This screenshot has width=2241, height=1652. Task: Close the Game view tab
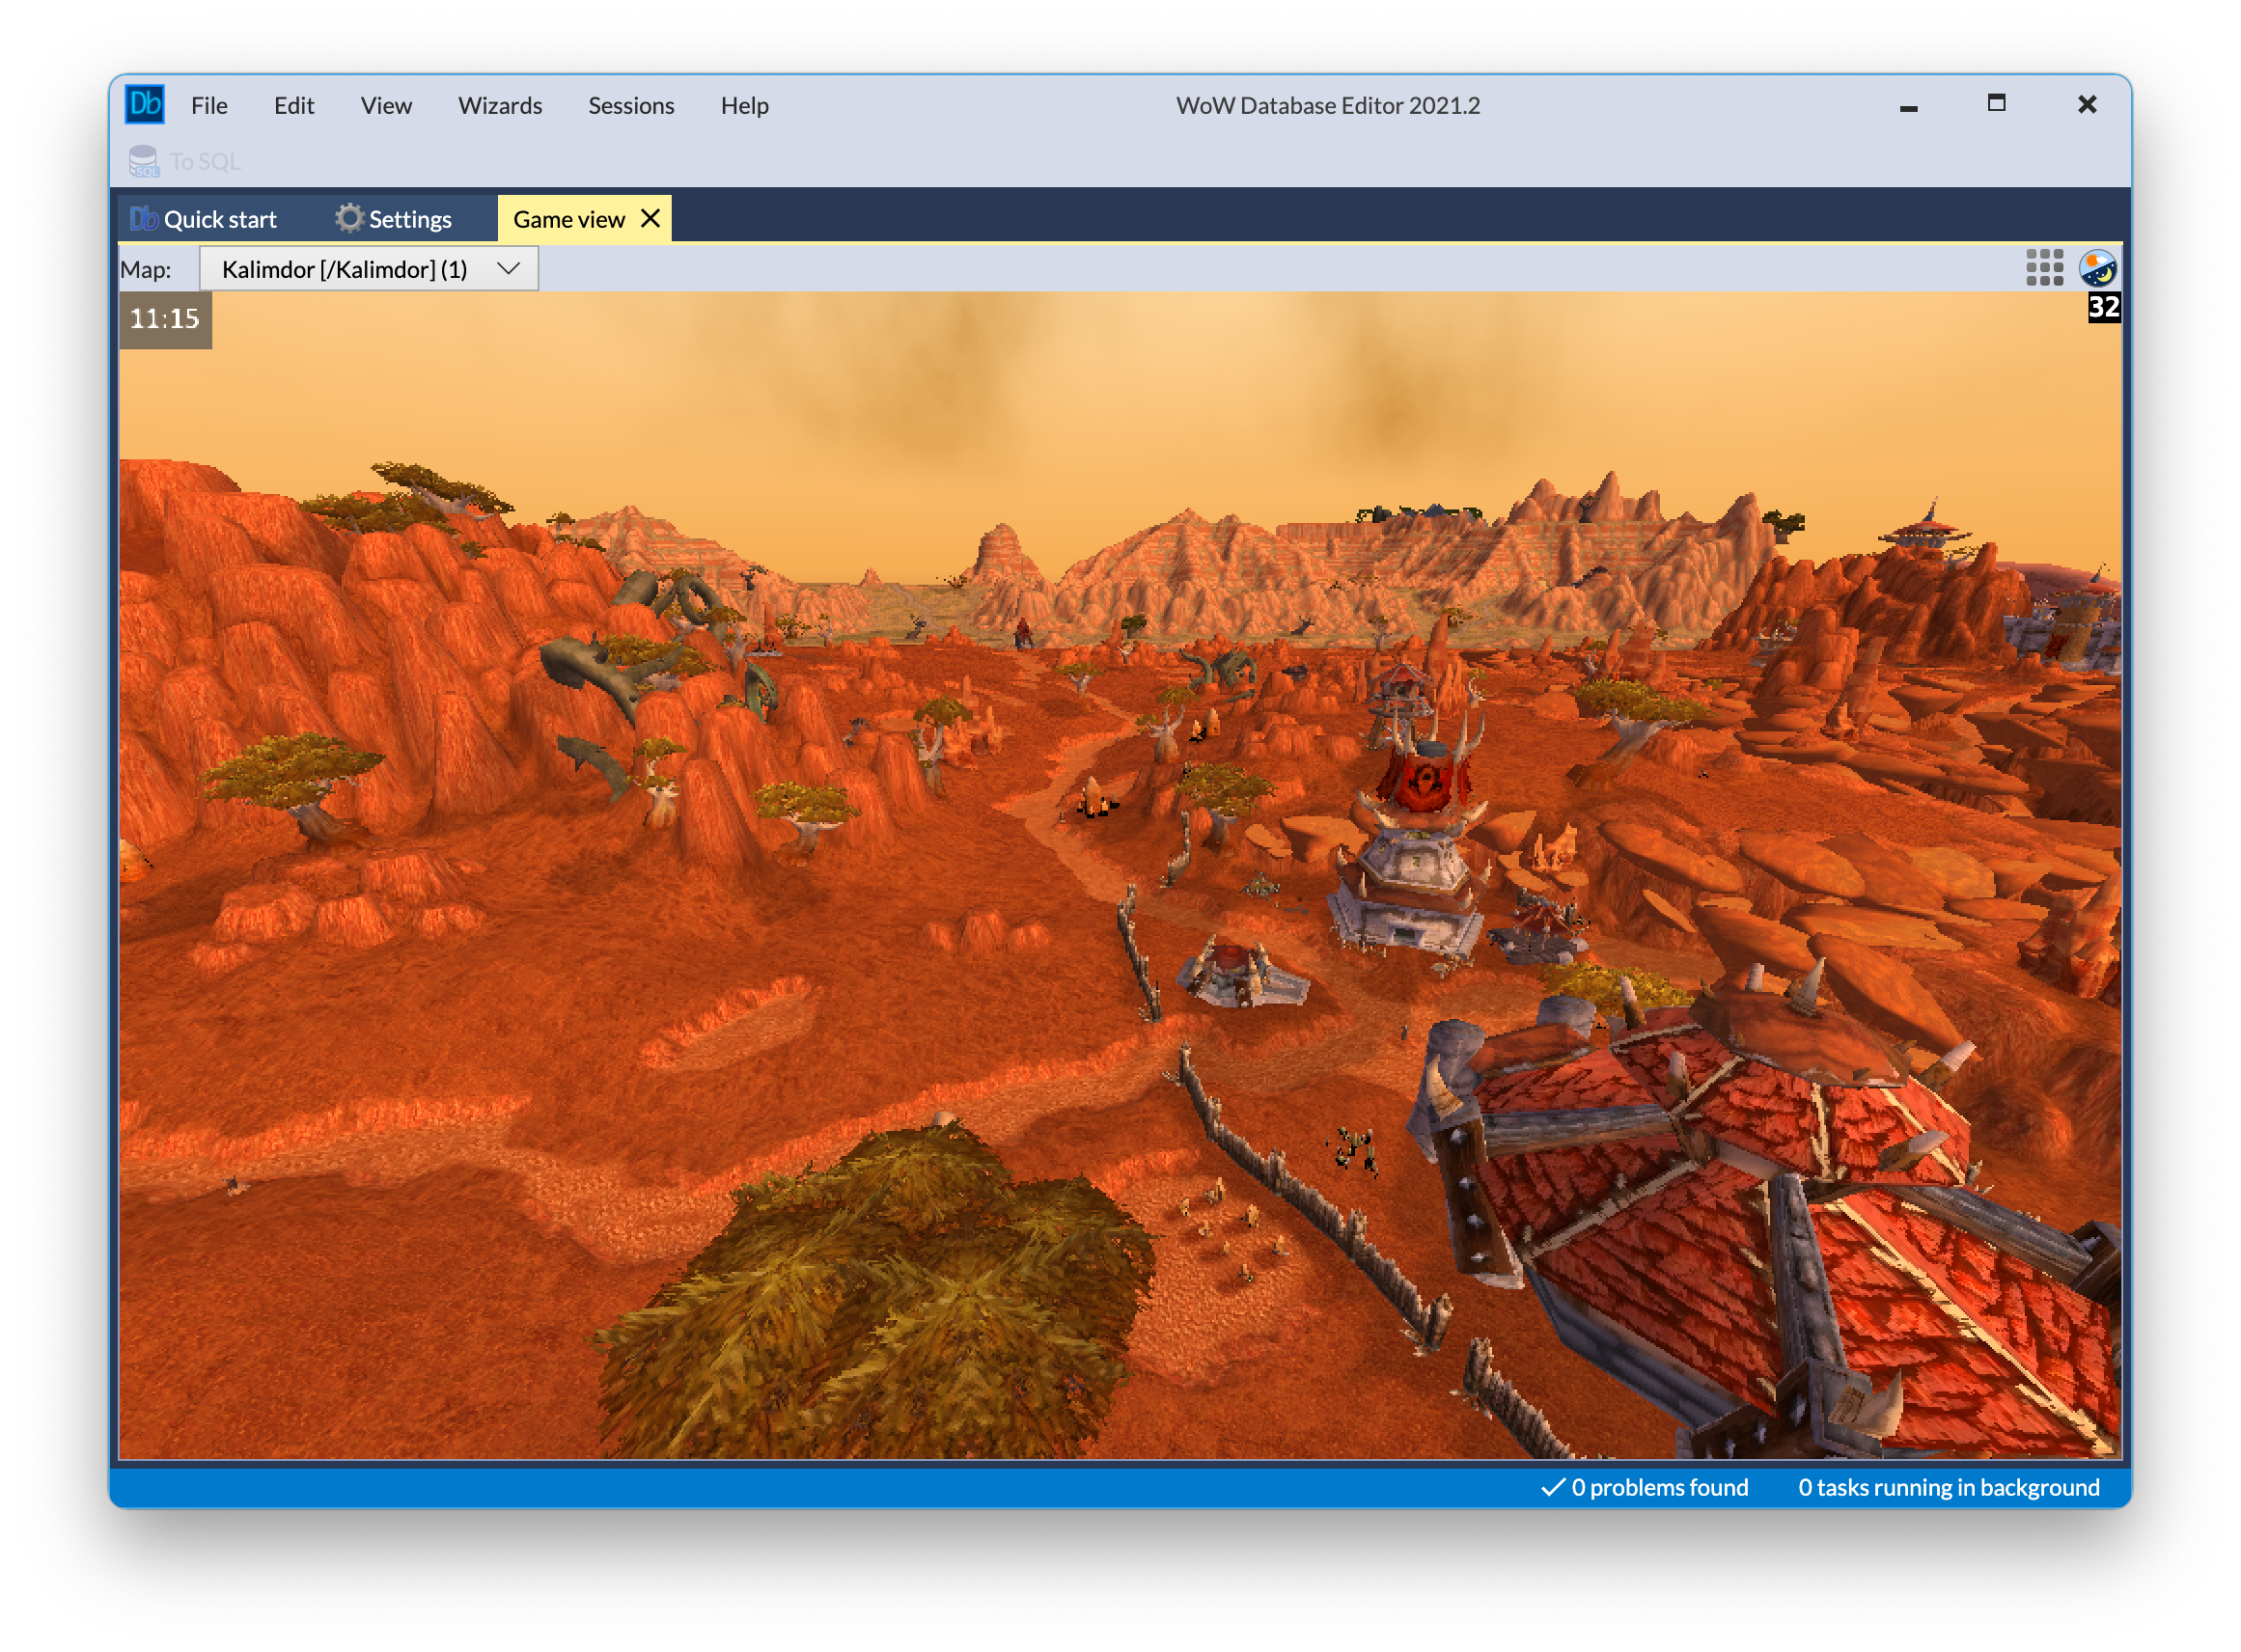click(x=650, y=218)
